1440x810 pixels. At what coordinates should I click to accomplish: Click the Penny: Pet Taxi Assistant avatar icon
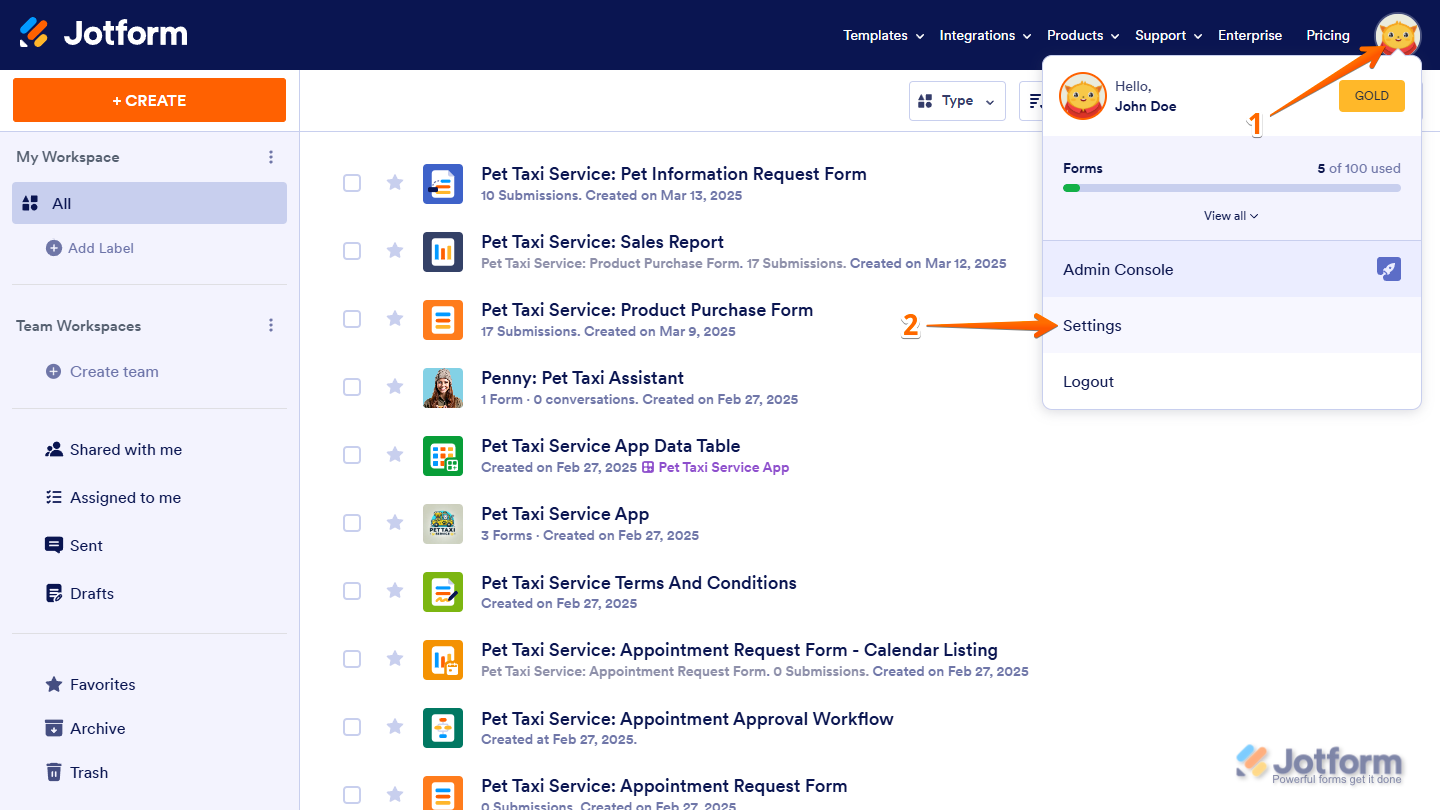443,387
